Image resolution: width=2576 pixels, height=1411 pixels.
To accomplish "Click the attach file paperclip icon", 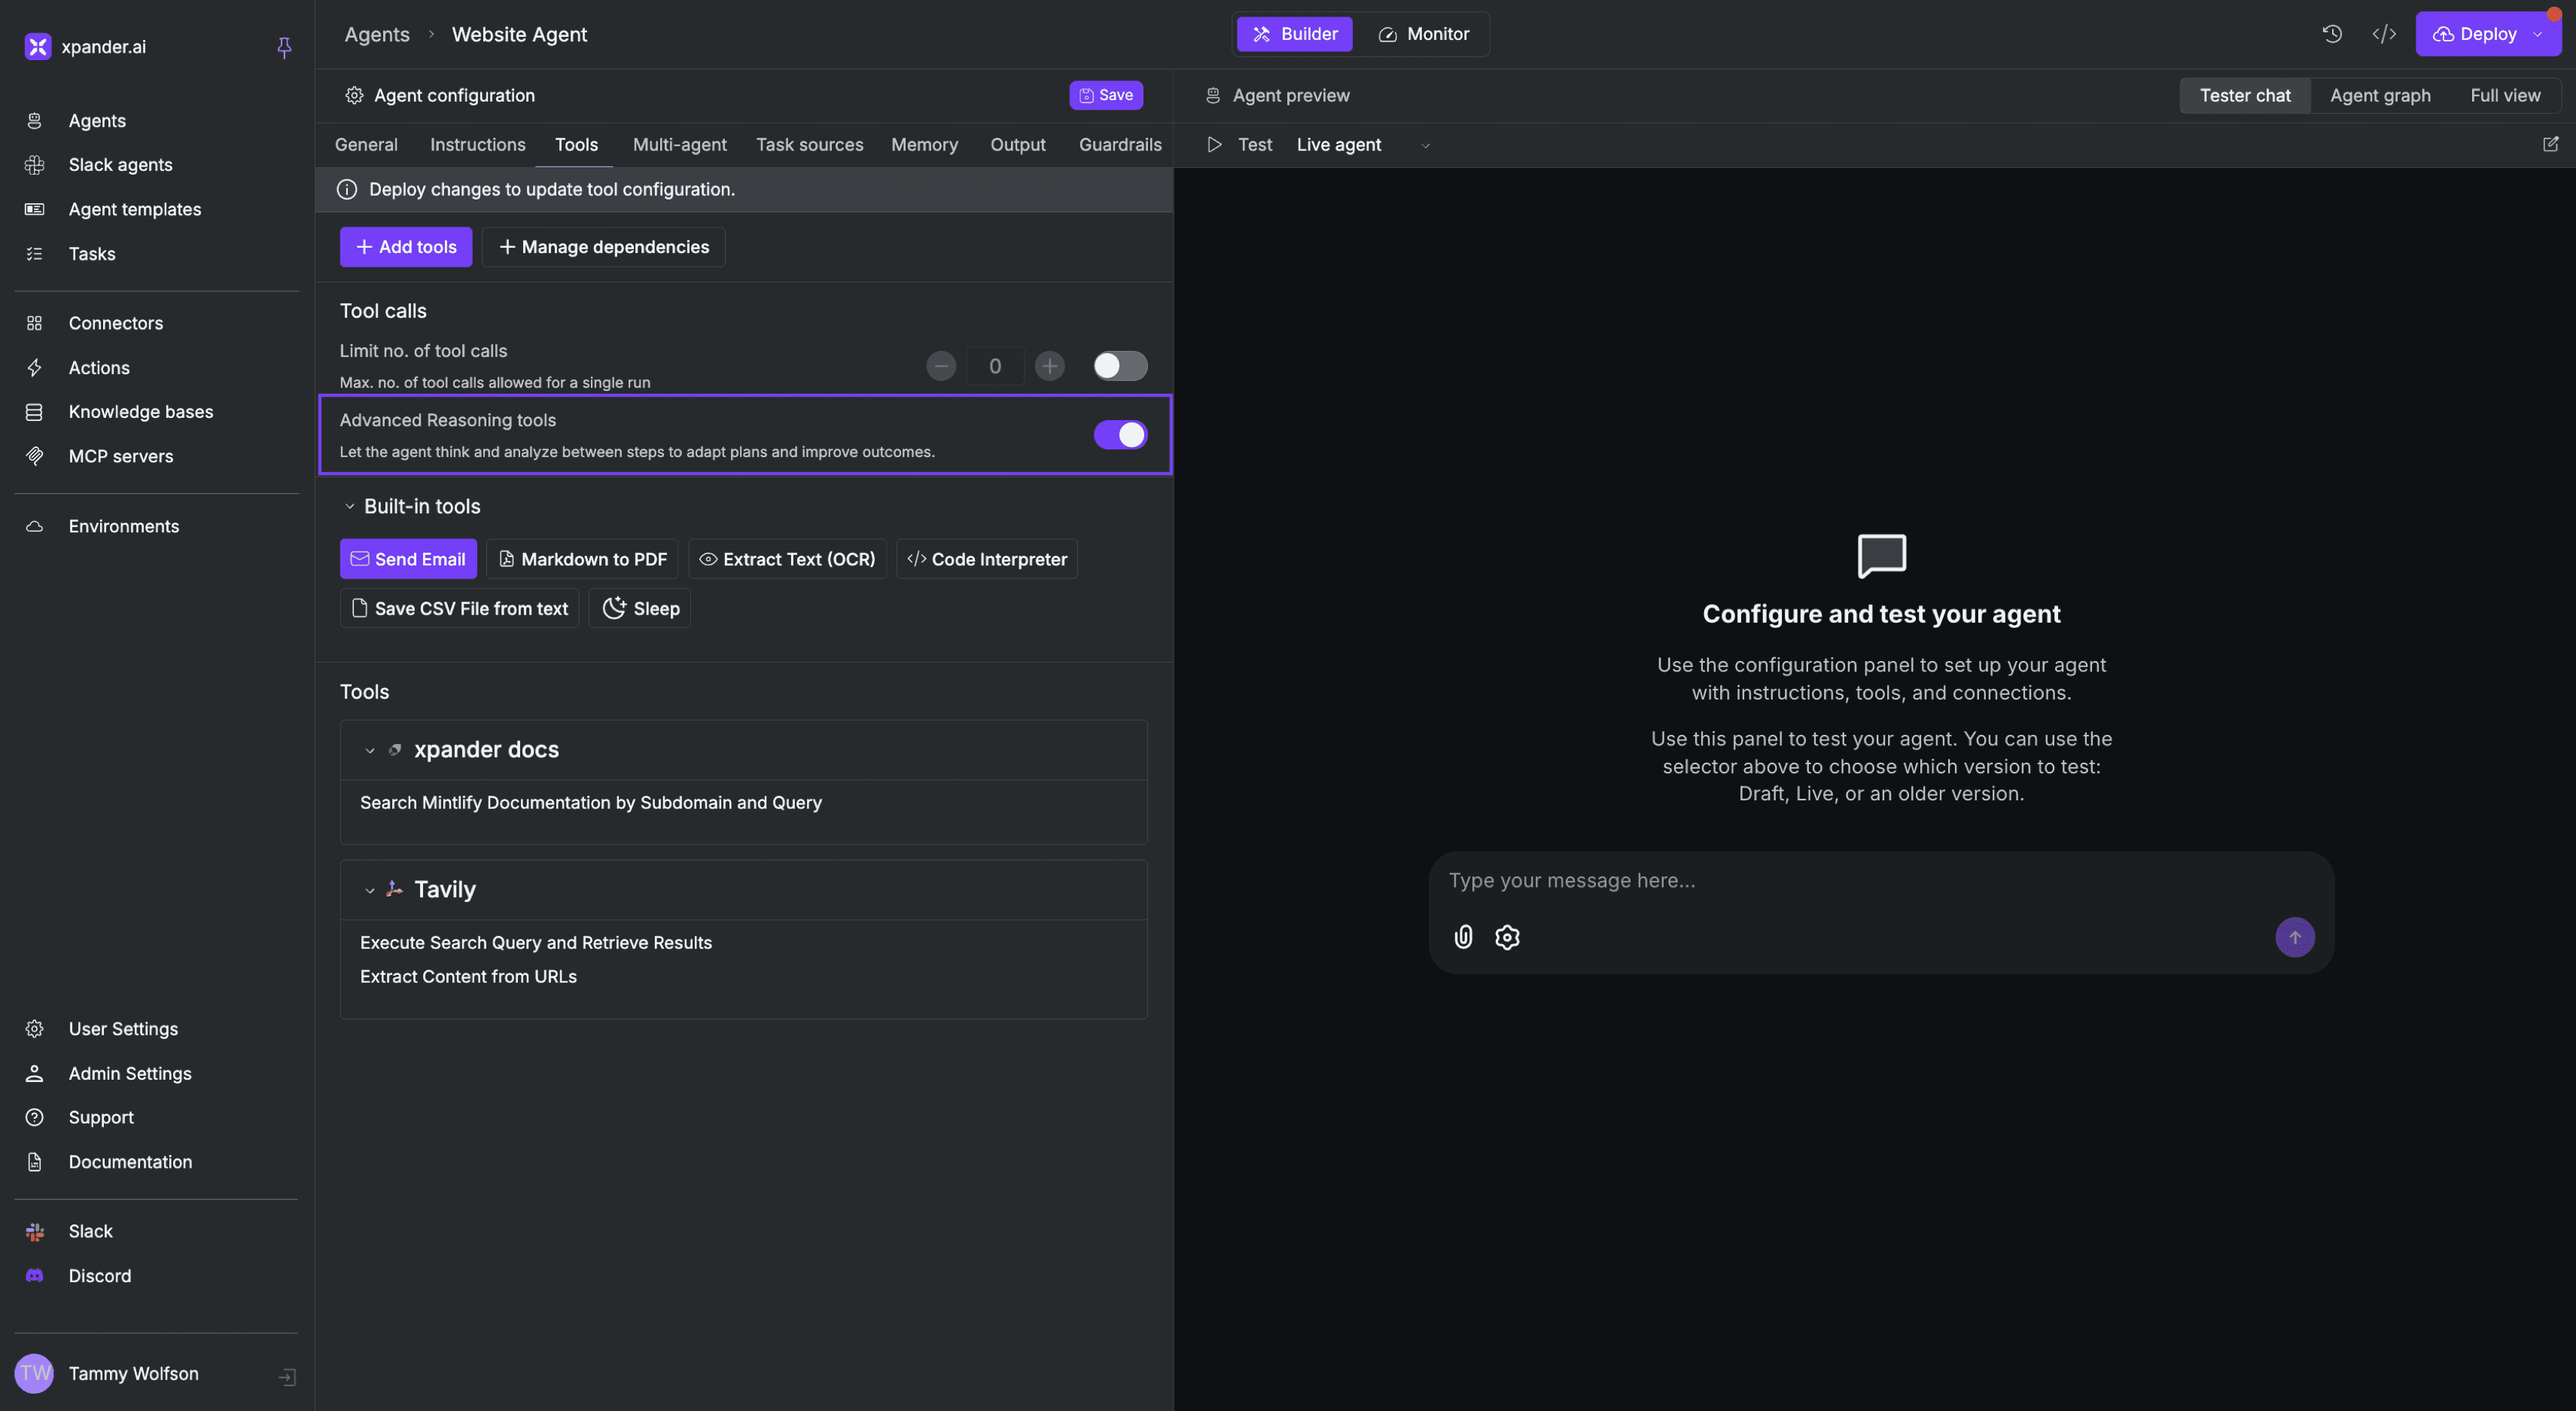I will (x=1463, y=937).
